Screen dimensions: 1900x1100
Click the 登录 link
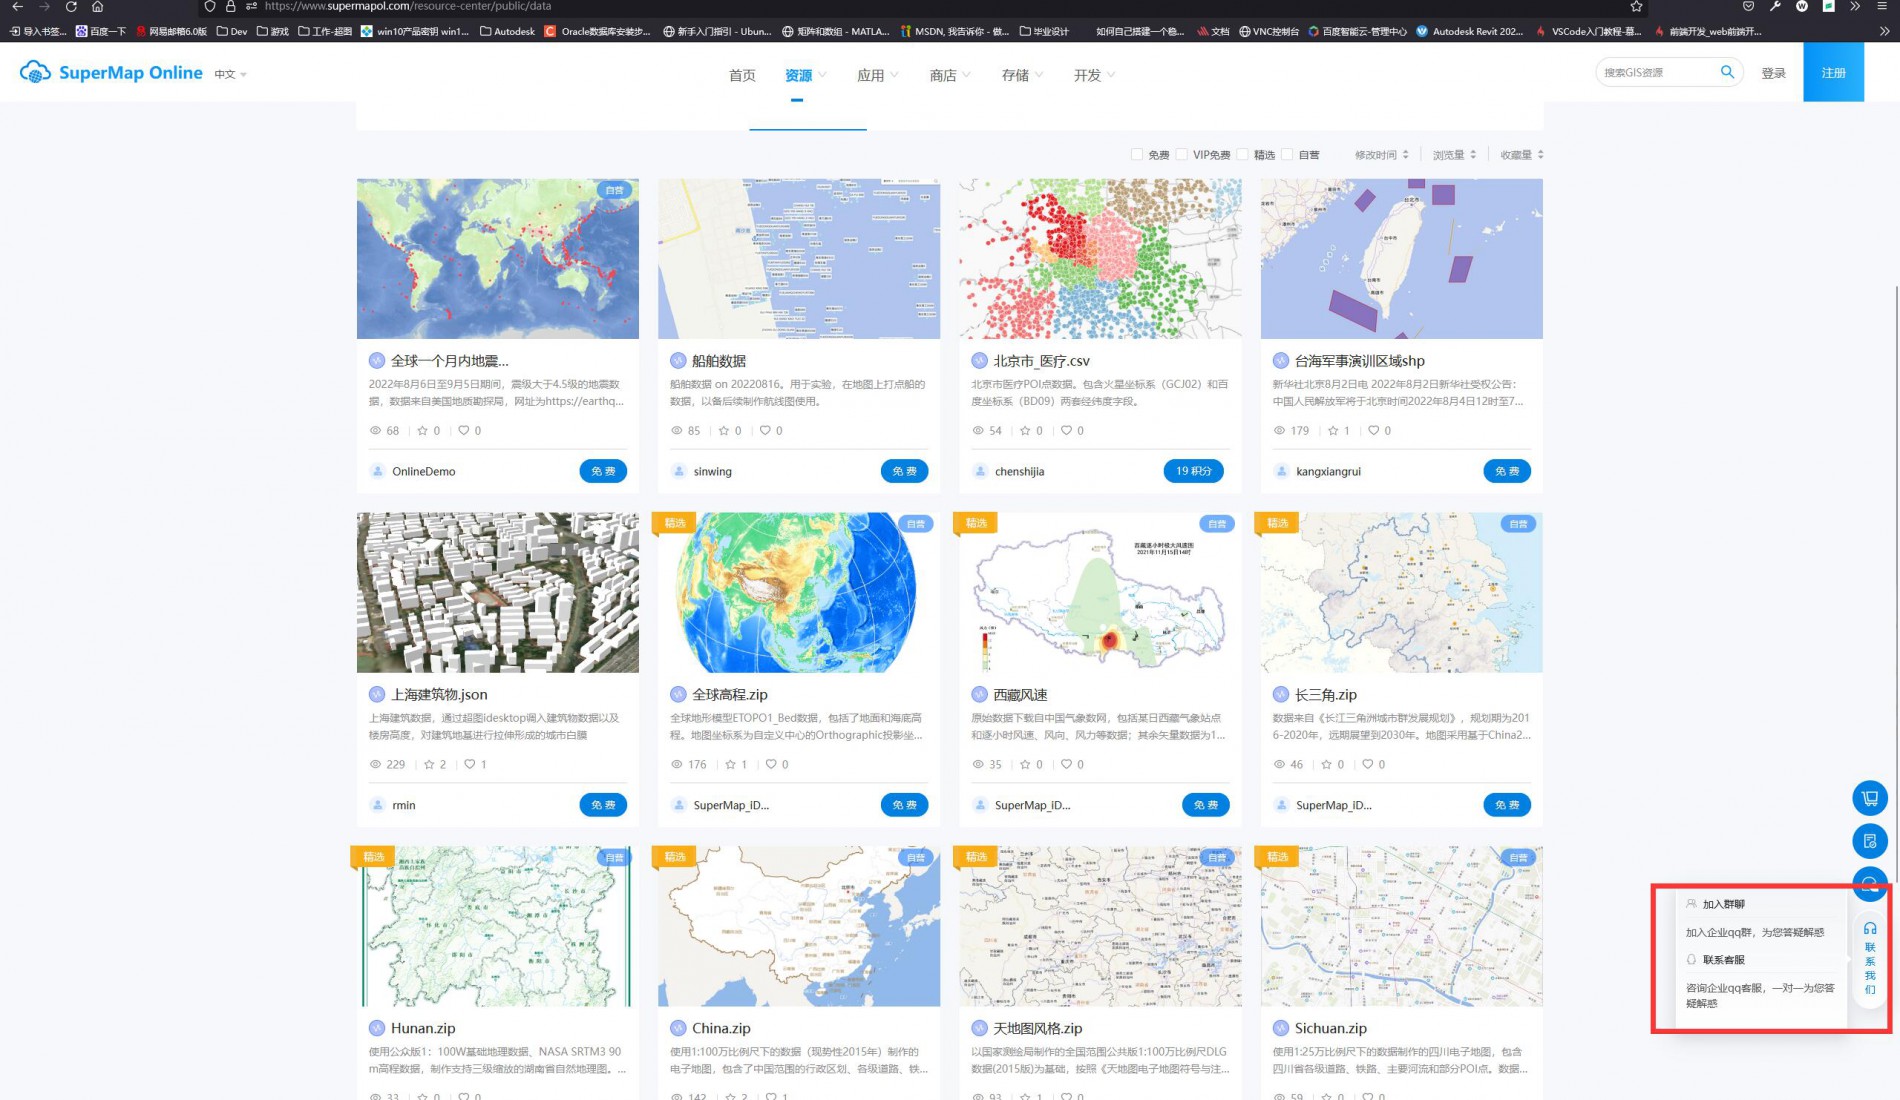click(1773, 73)
